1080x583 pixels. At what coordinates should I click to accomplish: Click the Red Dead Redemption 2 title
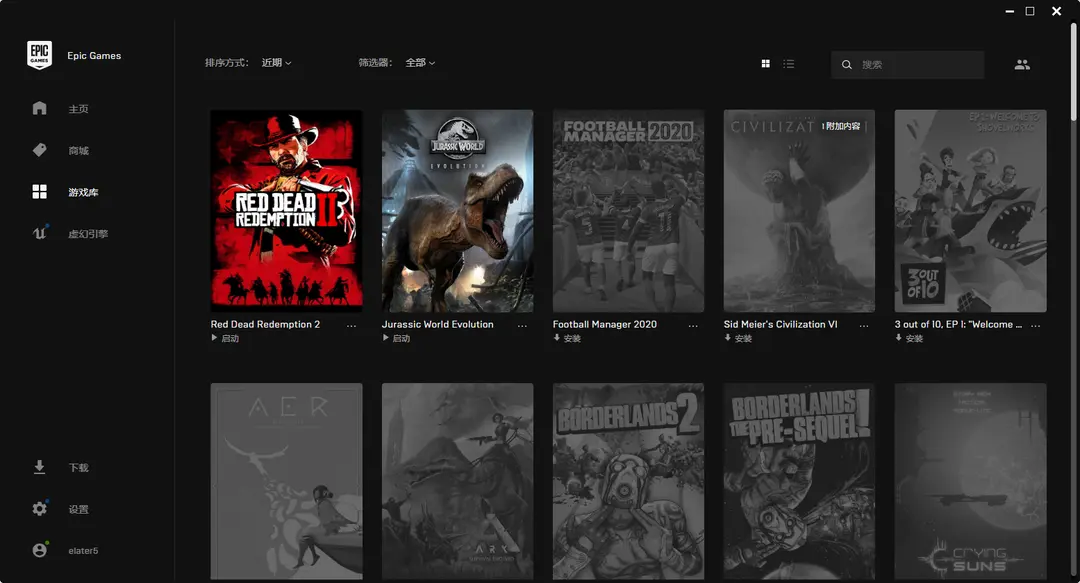(265, 325)
